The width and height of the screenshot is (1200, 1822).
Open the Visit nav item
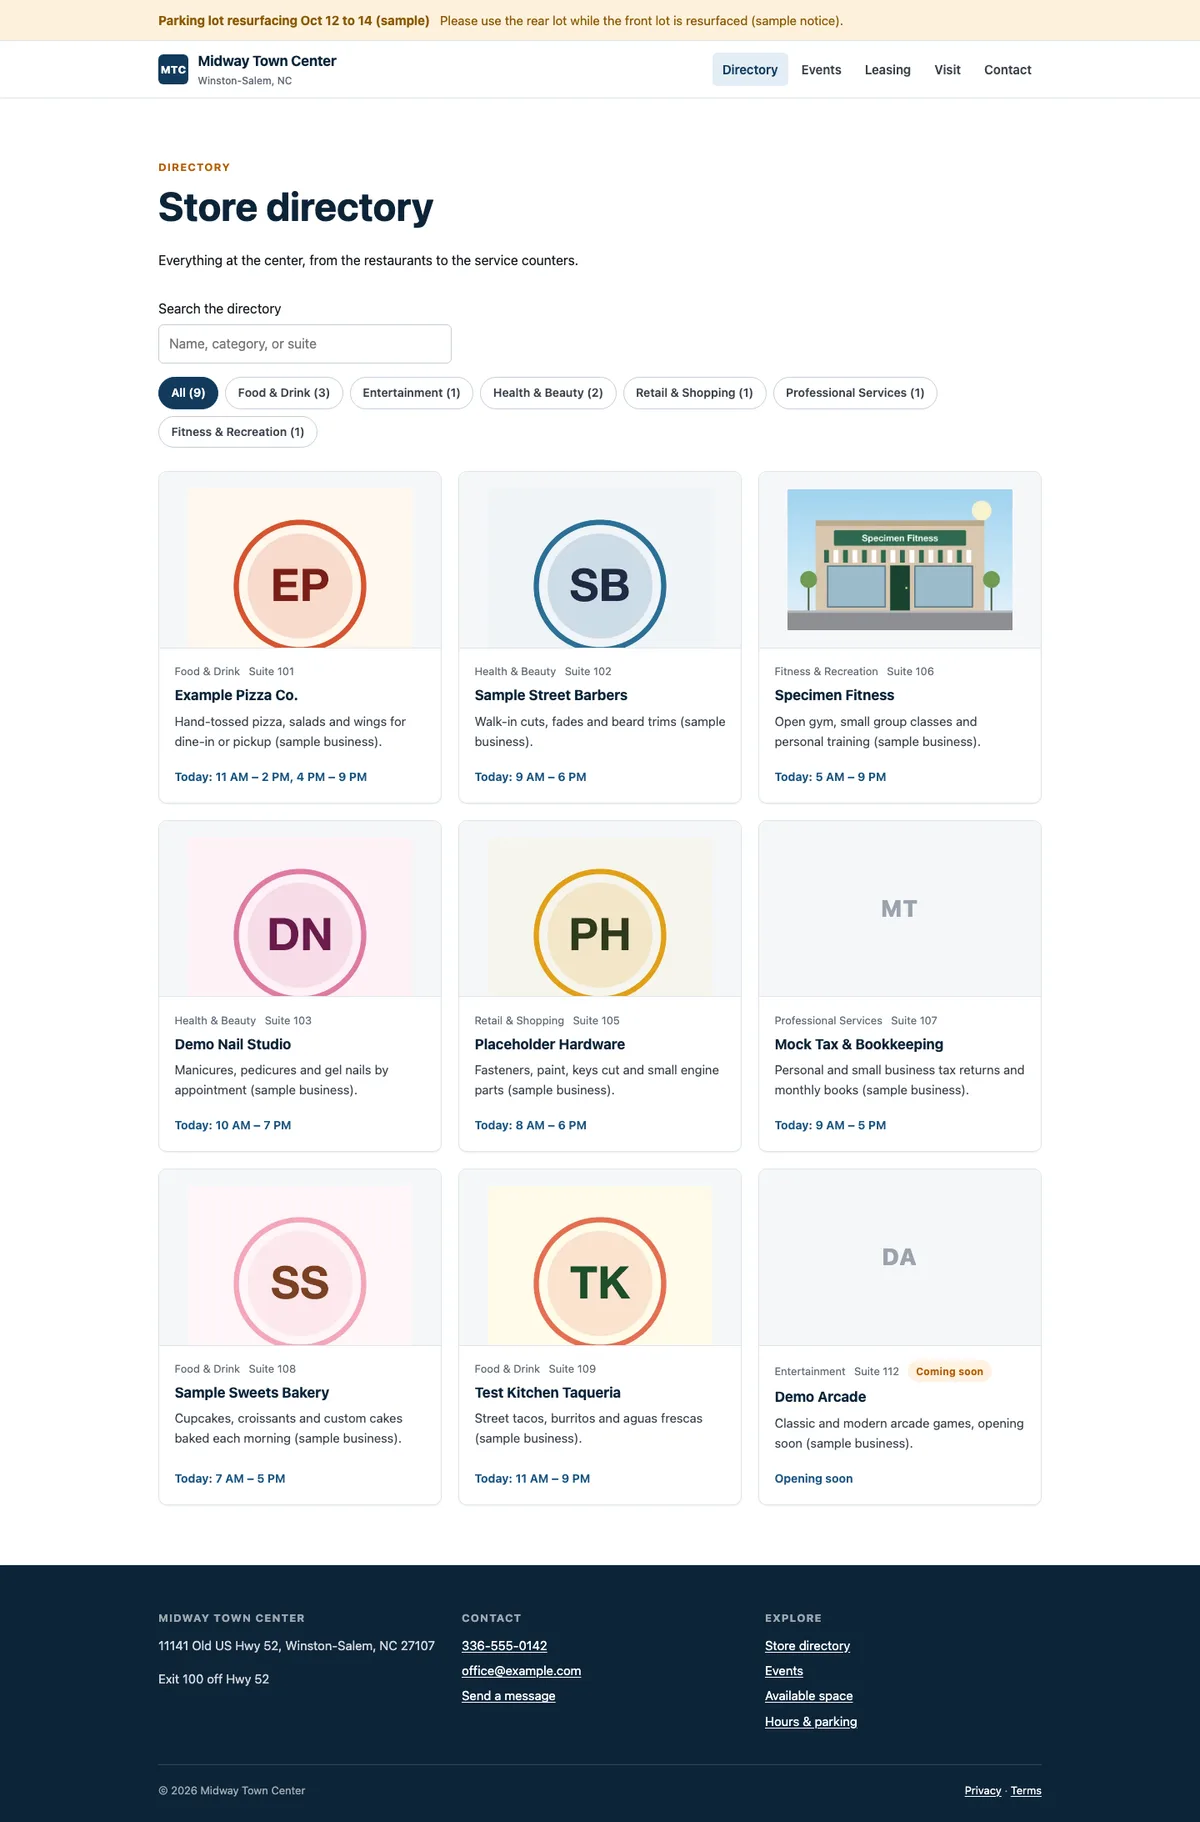click(x=947, y=70)
